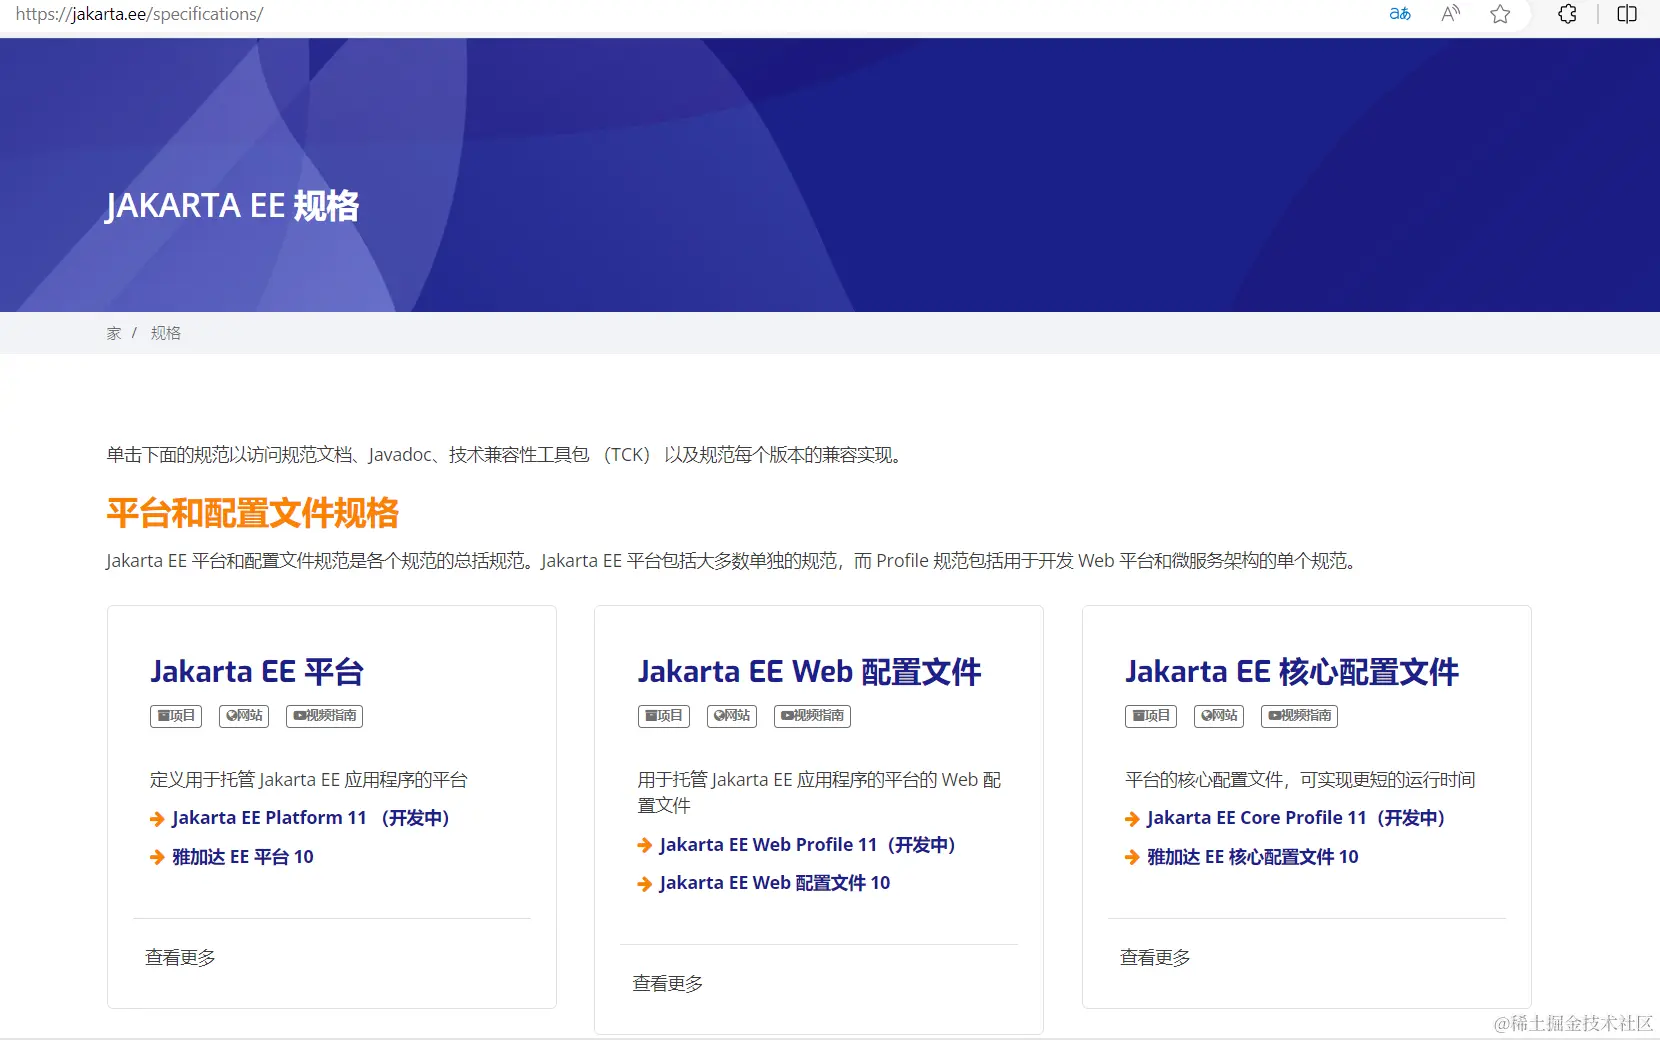Click the 网站 badge on the 核心配置文件 card

pos(1218,716)
